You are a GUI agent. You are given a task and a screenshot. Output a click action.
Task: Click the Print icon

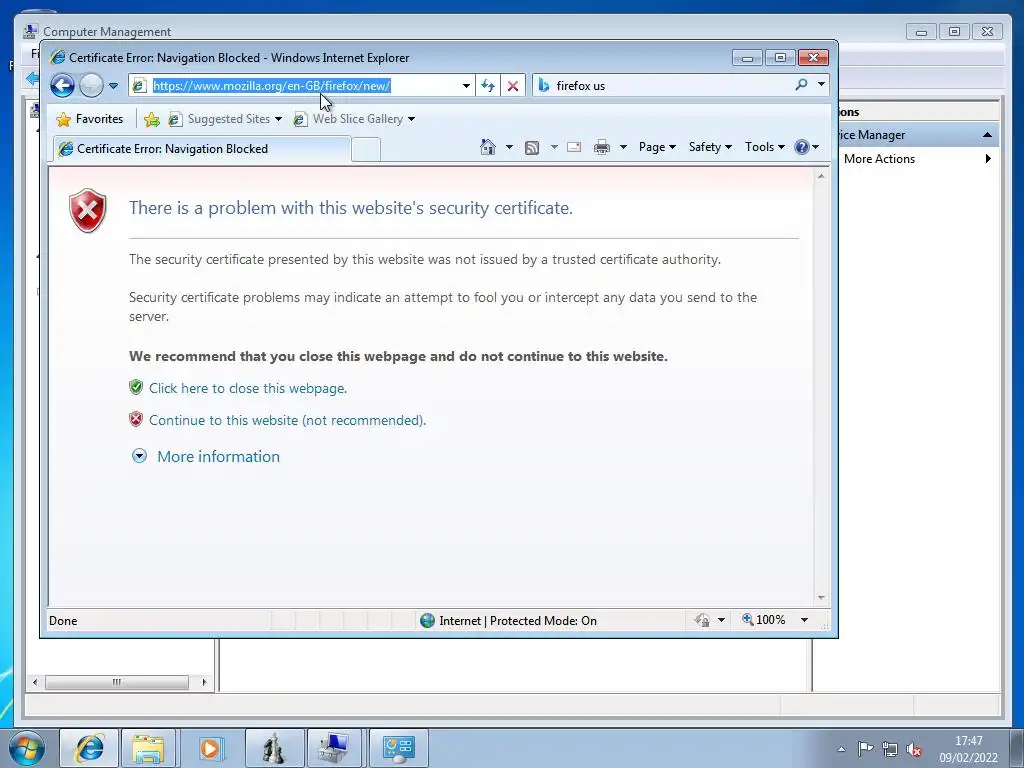[x=601, y=148]
